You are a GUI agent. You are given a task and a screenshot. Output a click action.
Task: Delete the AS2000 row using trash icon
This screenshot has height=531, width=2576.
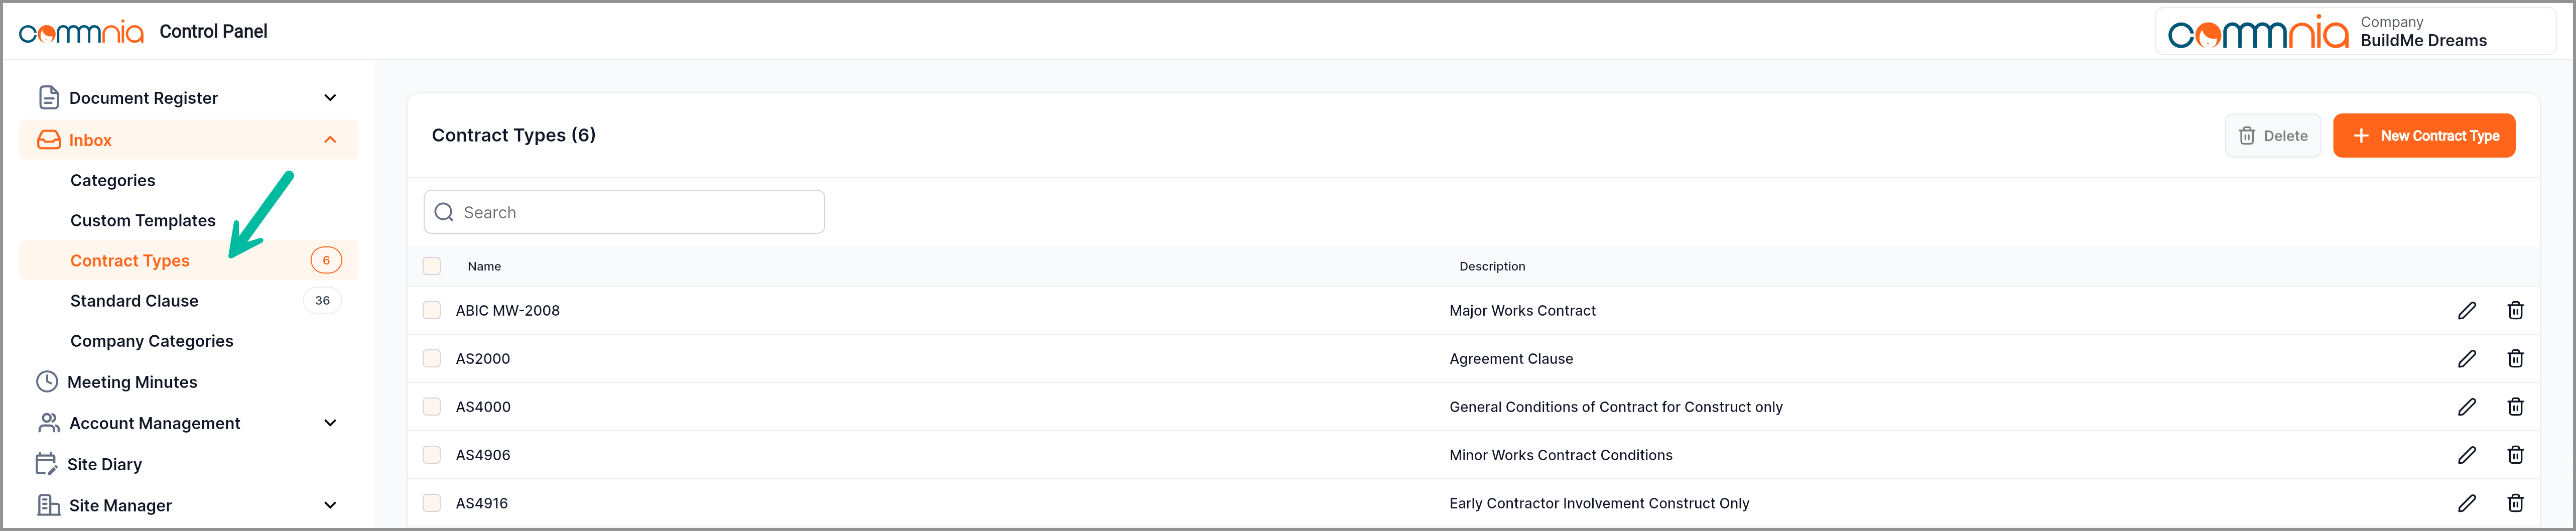tap(2514, 358)
